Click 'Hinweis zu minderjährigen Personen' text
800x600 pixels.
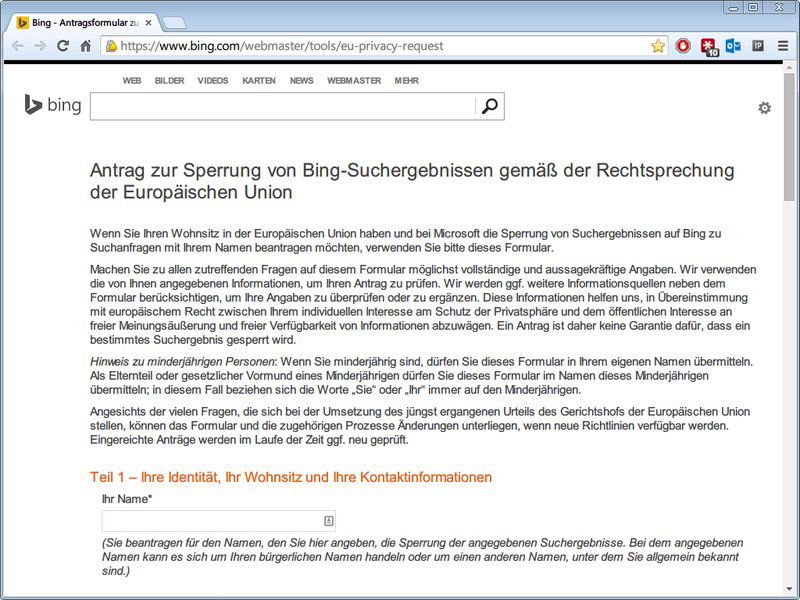click(x=182, y=362)
